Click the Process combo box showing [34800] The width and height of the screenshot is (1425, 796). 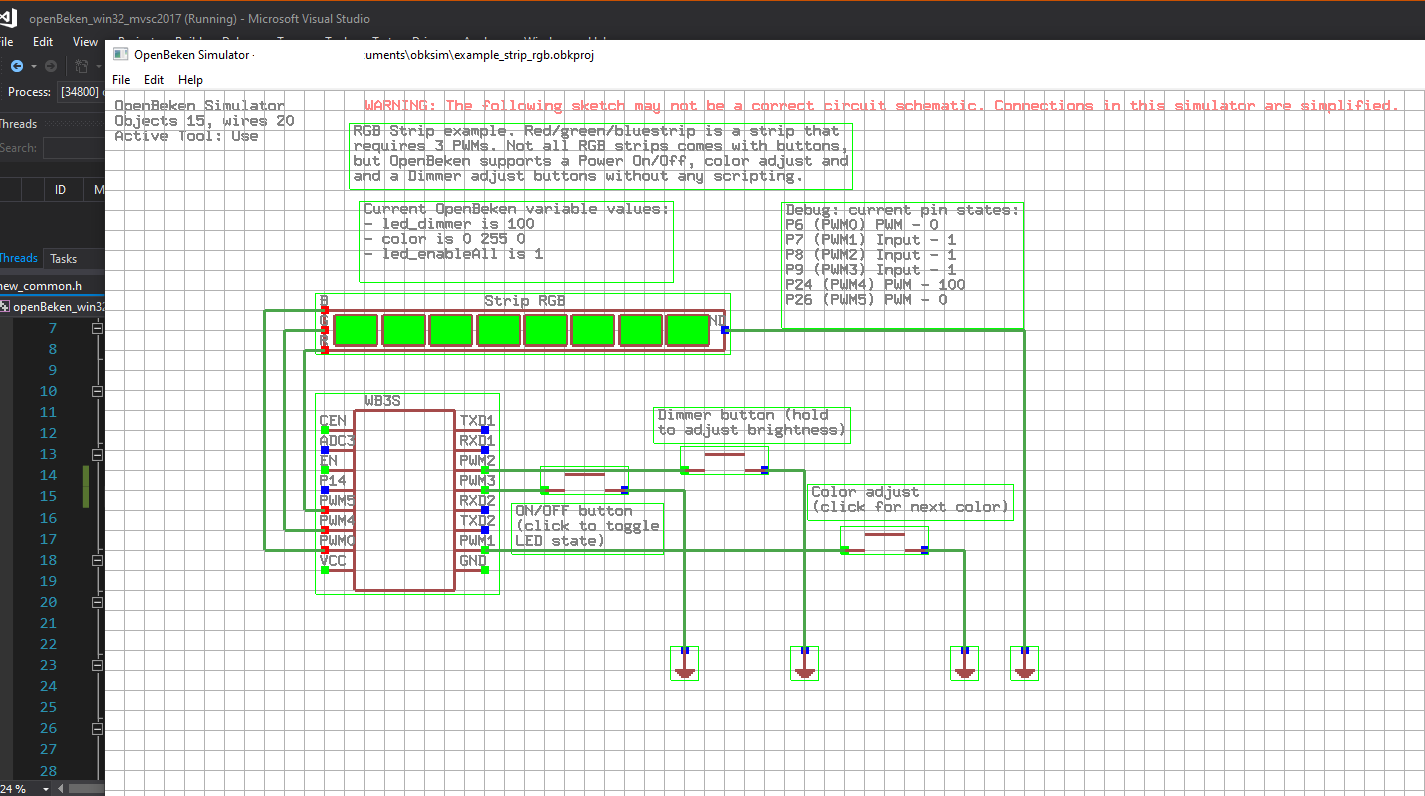click(82, 92)
